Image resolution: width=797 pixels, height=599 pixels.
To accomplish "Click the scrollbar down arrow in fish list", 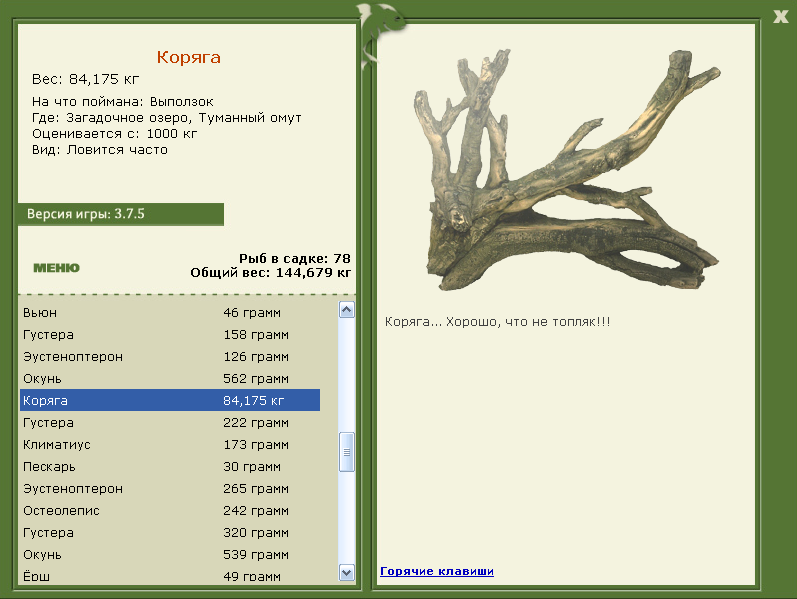I will pyautogui.click(x=347, y=573).
